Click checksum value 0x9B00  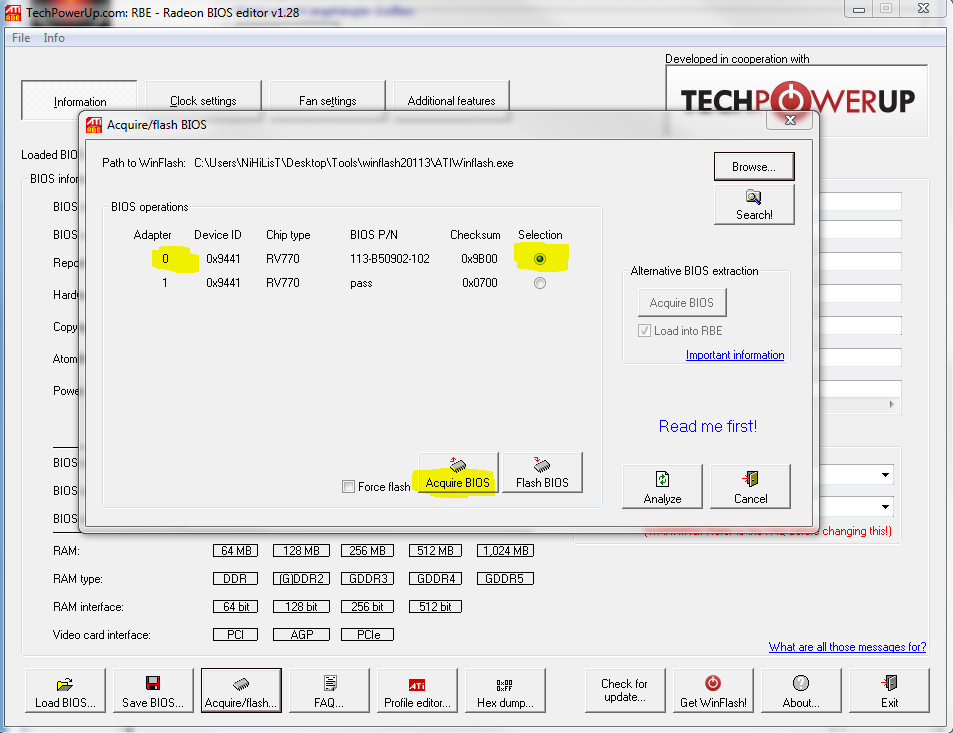point(480,259)
